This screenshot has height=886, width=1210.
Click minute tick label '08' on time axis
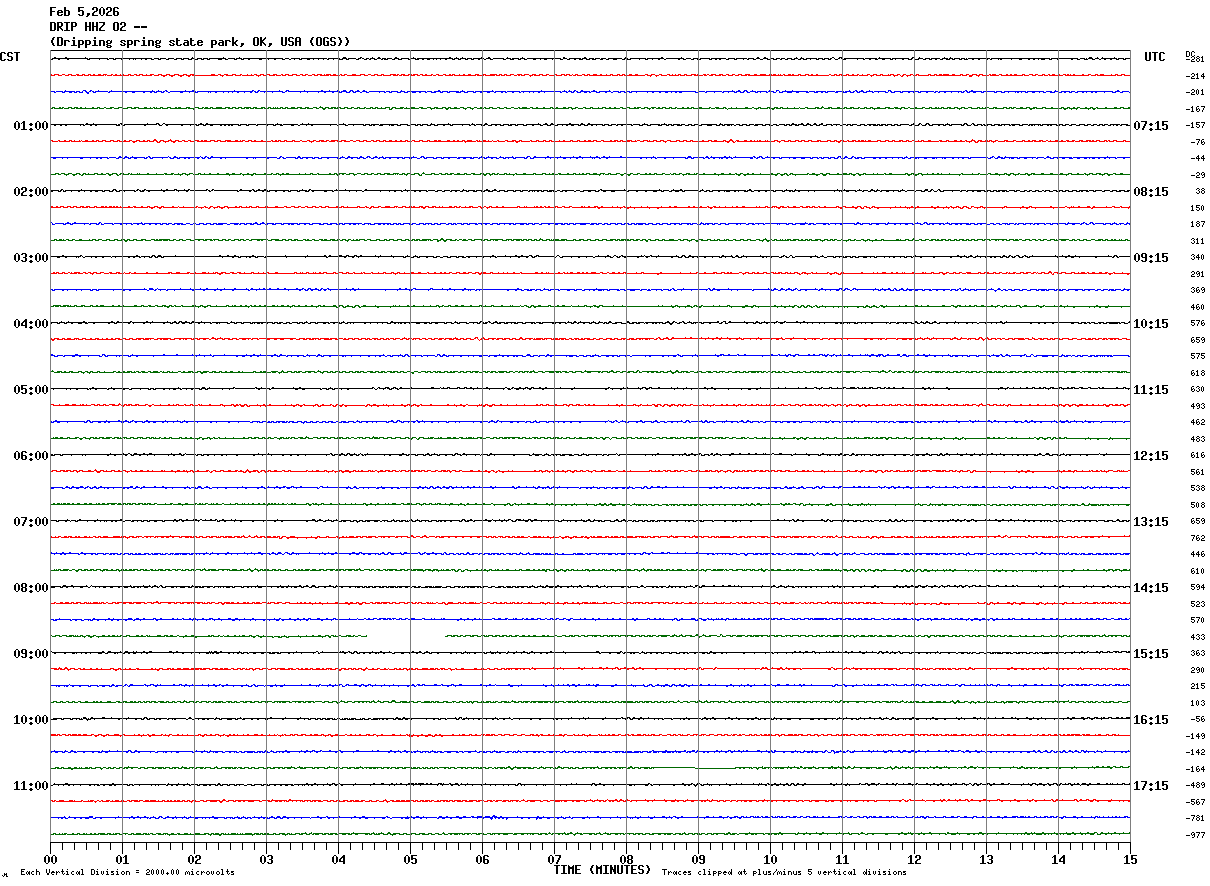click(x=626, y=860)
